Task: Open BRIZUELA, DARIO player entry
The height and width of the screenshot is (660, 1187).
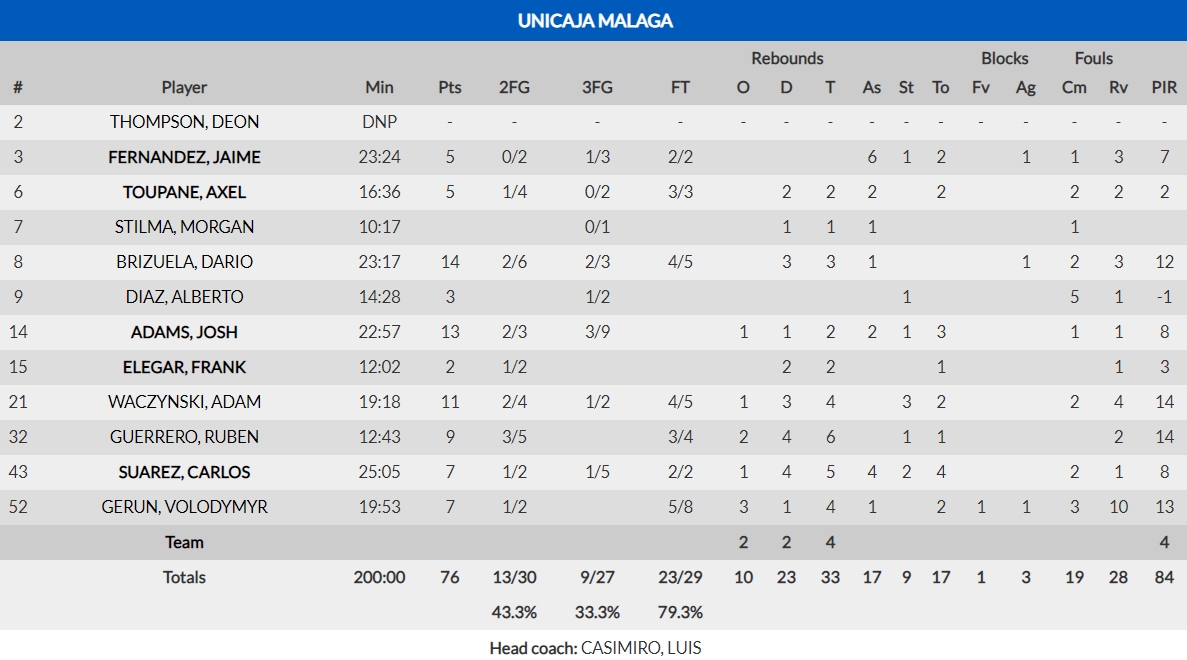Action: [x=184, y=262]
